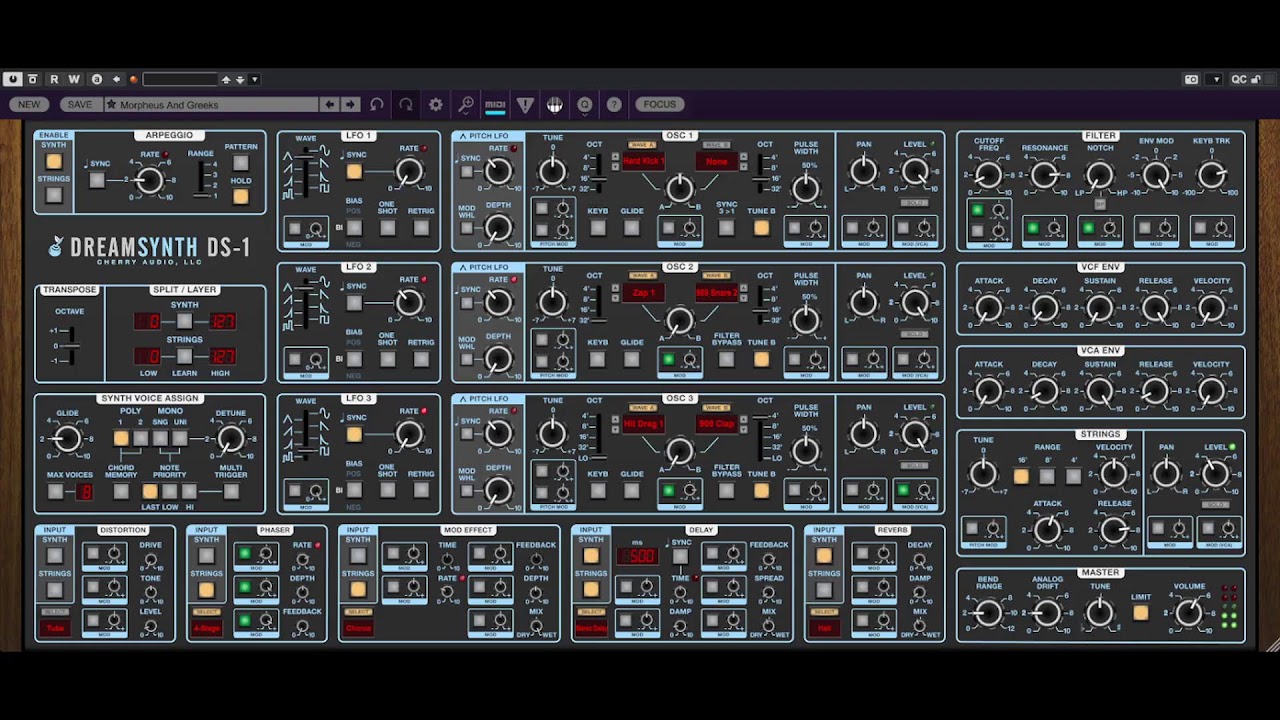Screen dimensions: 1280x720
Task: Click the warning triangle panic icon
Action: click(525, 104)
